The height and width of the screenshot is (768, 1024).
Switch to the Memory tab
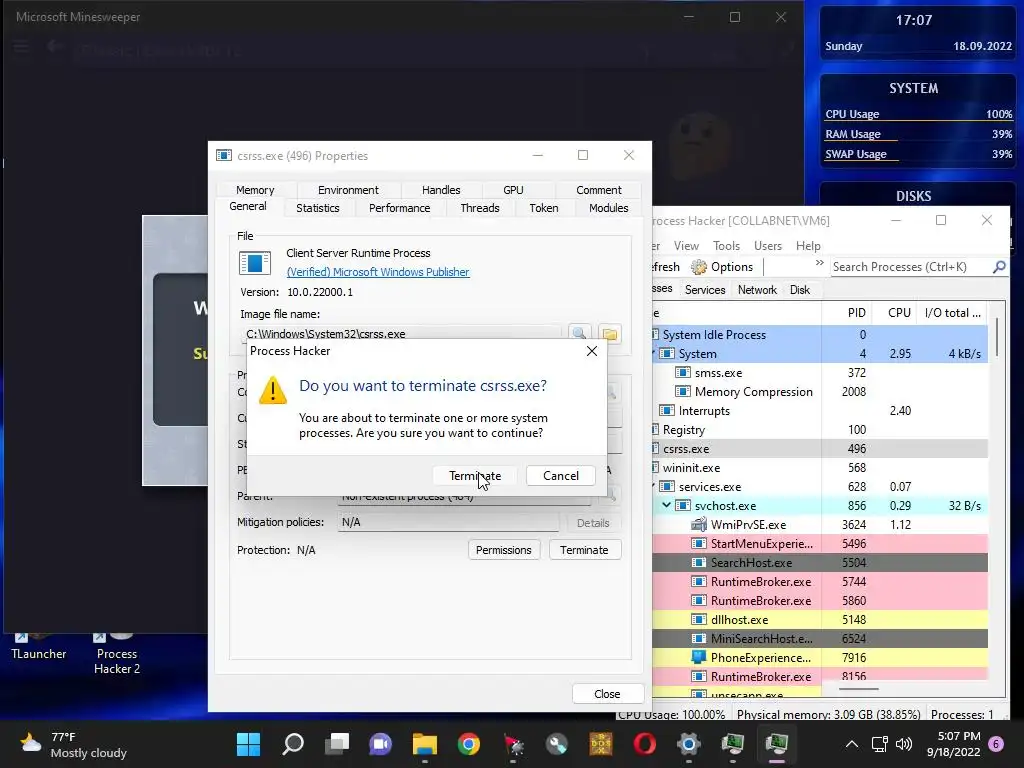coord(255,190)
